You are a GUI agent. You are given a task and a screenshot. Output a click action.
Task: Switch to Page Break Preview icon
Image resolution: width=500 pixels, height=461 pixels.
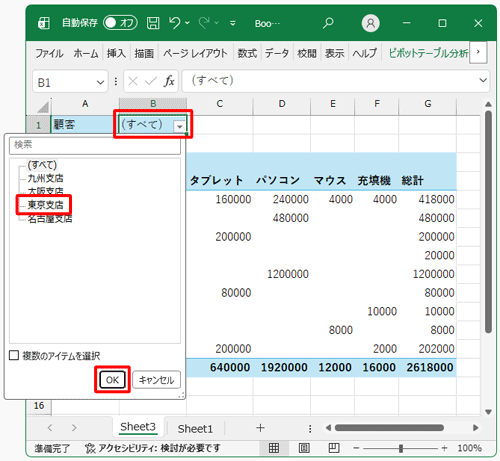(334, 448)
